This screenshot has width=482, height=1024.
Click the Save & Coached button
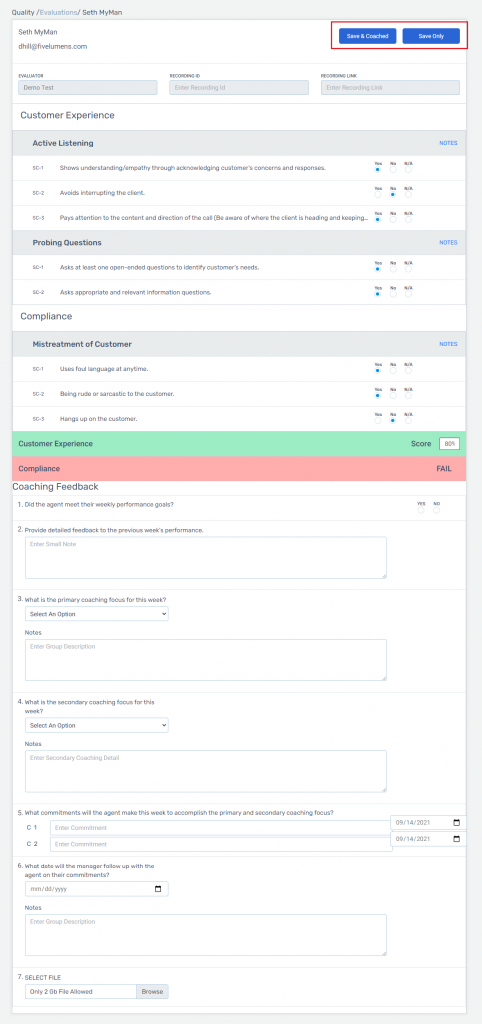[367, 36]
